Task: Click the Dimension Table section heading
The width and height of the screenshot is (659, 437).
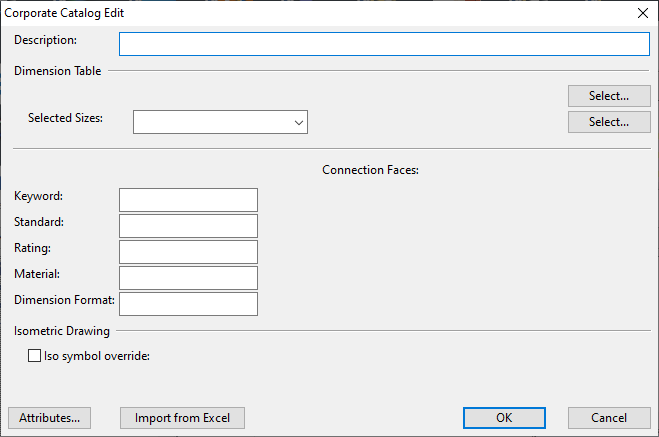Action: [x=58, y=71]
